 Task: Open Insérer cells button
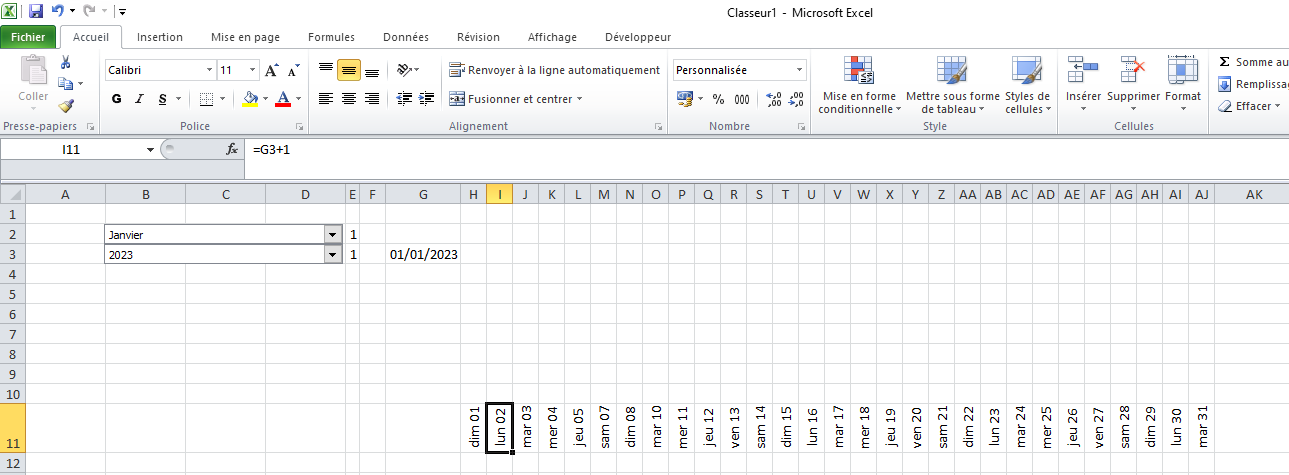[x=1084, y=82]
